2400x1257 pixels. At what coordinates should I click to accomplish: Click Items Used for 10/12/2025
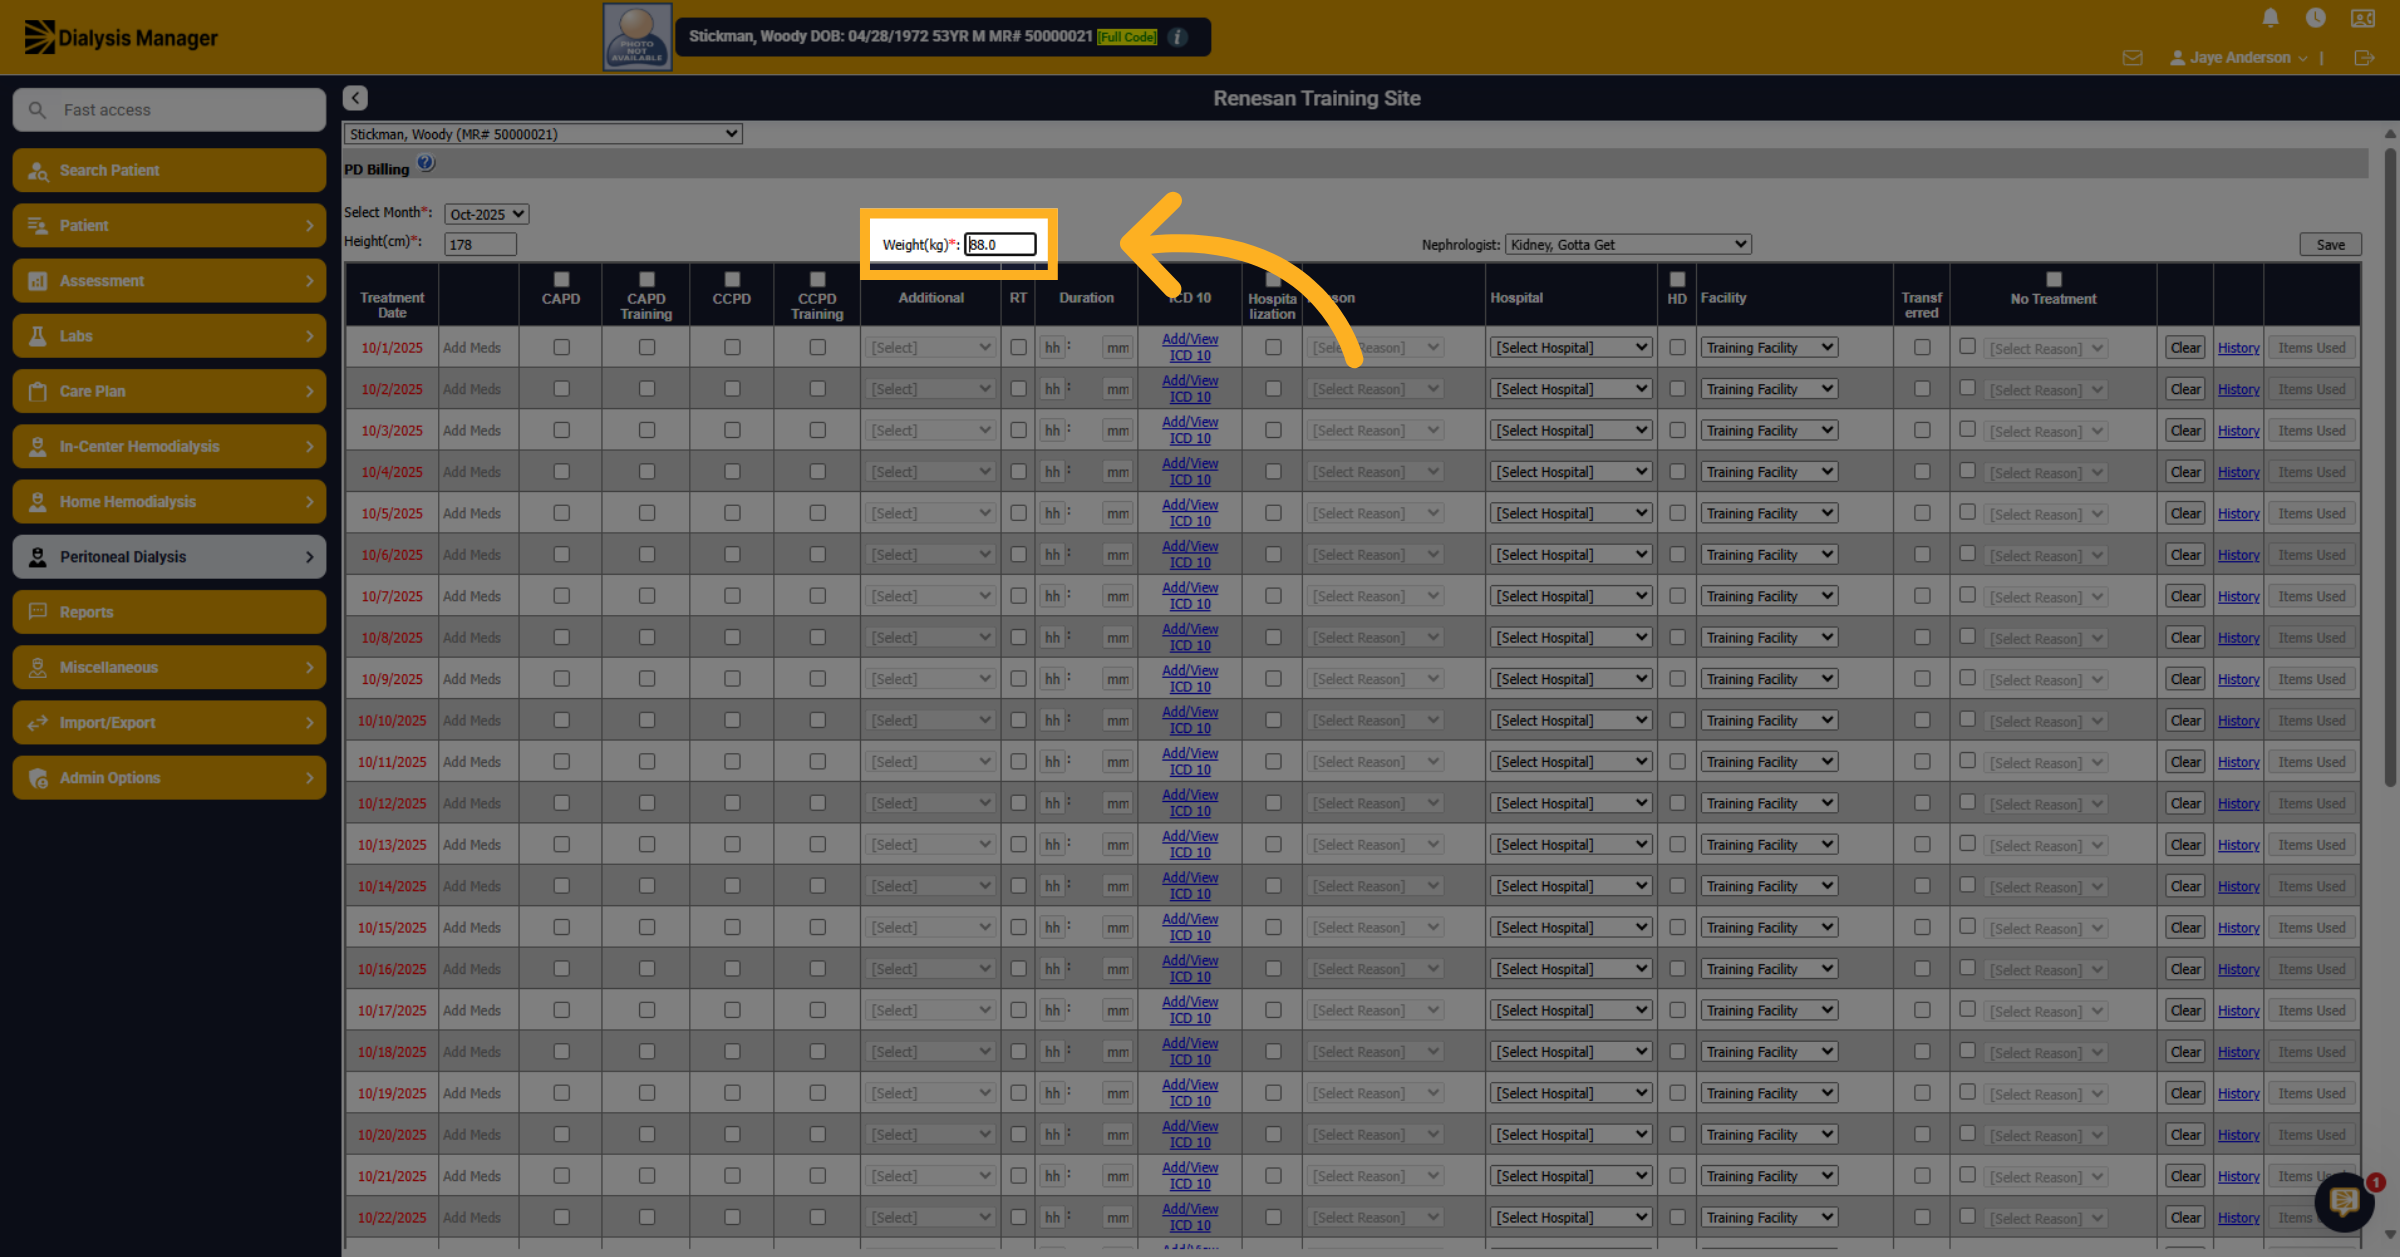coord(2311,803)
